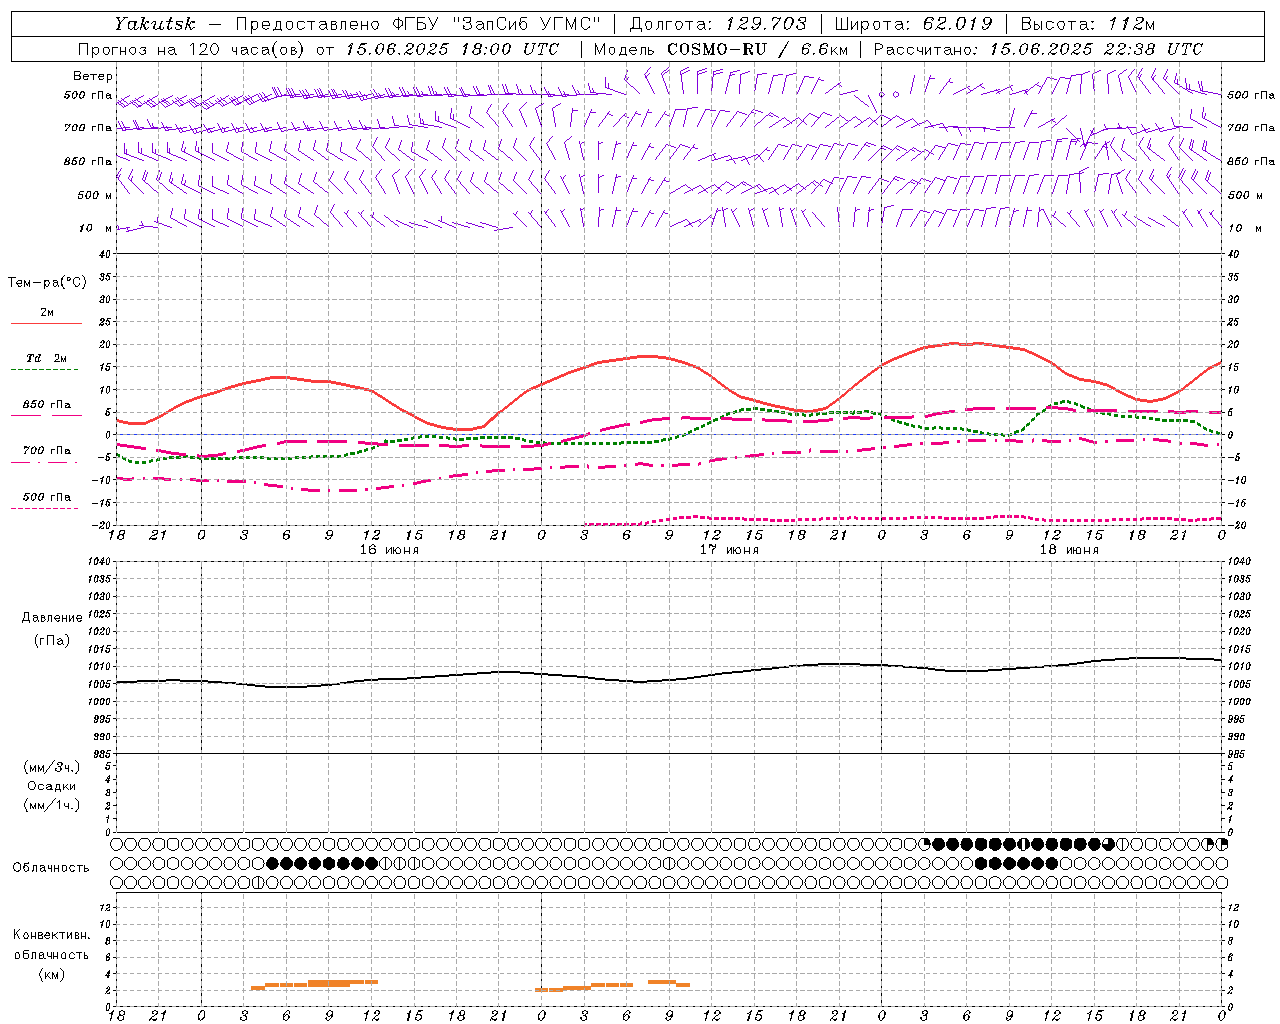
Task: Click the Модель COSMO-RU / 6.6км text
Action: coord(720,49)
